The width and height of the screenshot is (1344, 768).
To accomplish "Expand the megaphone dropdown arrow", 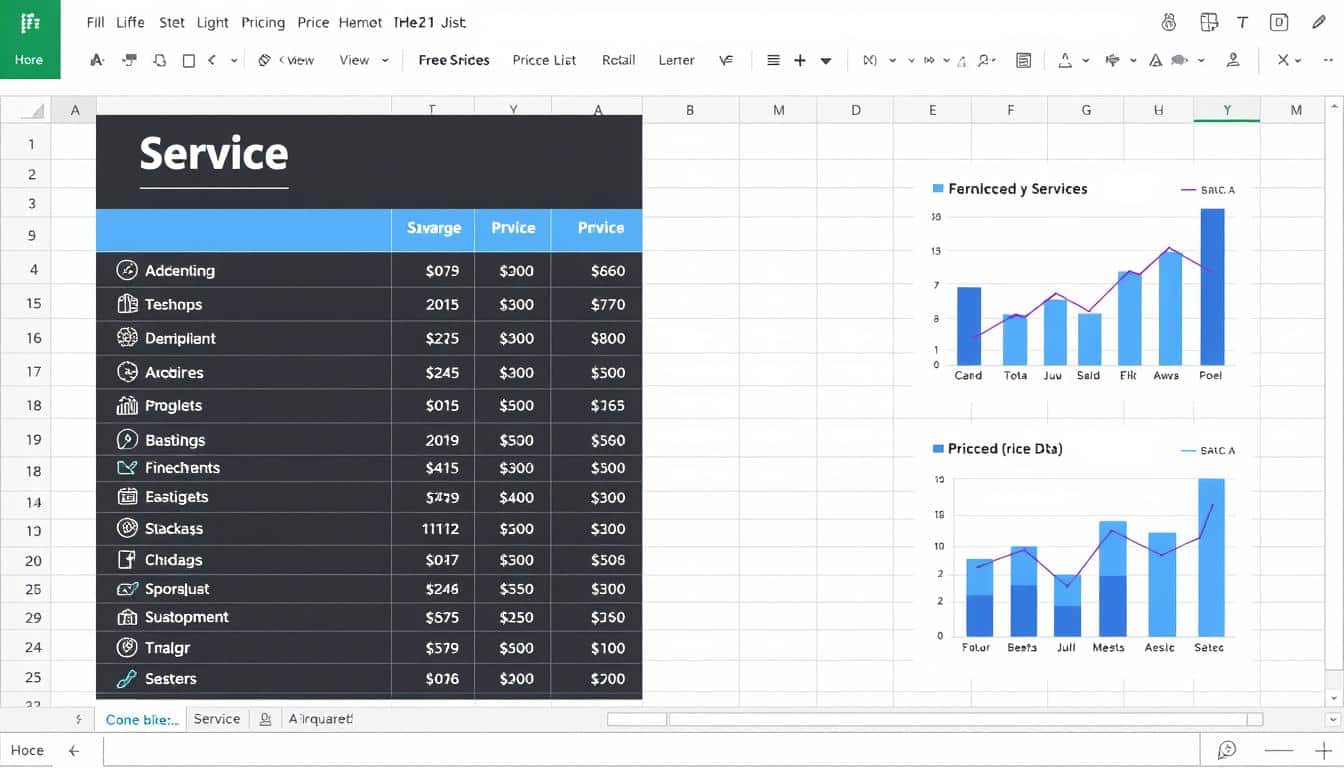I will click(x=1133, y=60).
